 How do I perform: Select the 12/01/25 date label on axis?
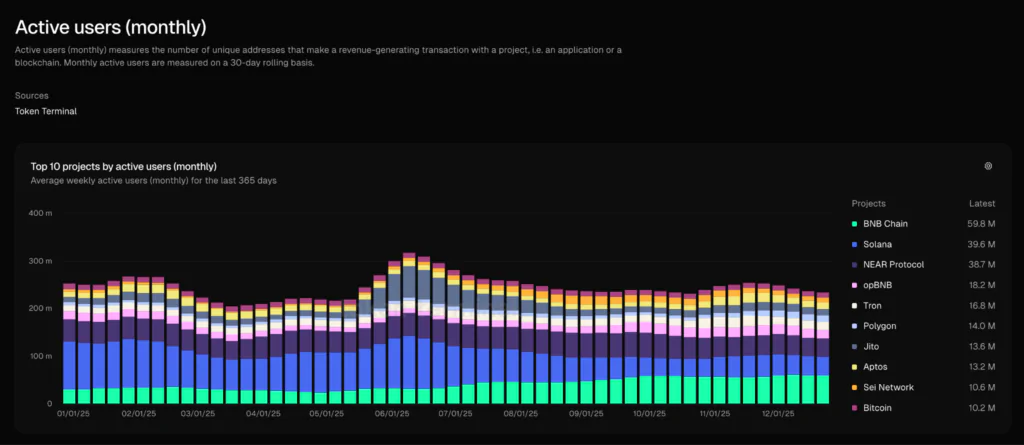[776, 413]
